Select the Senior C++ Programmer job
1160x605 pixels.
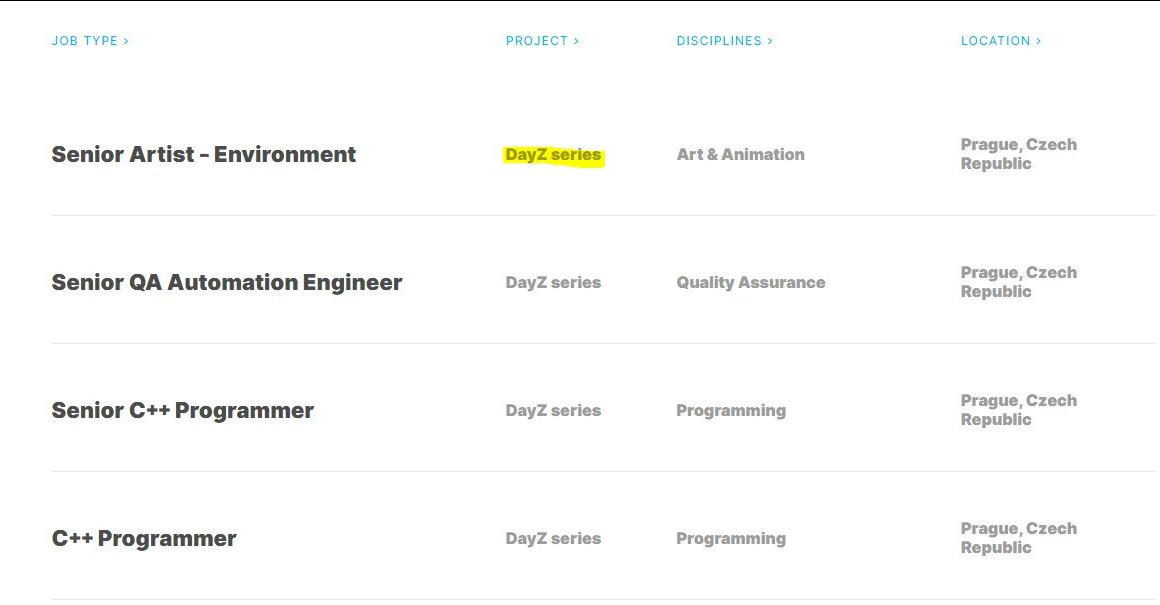pos(183,411)
